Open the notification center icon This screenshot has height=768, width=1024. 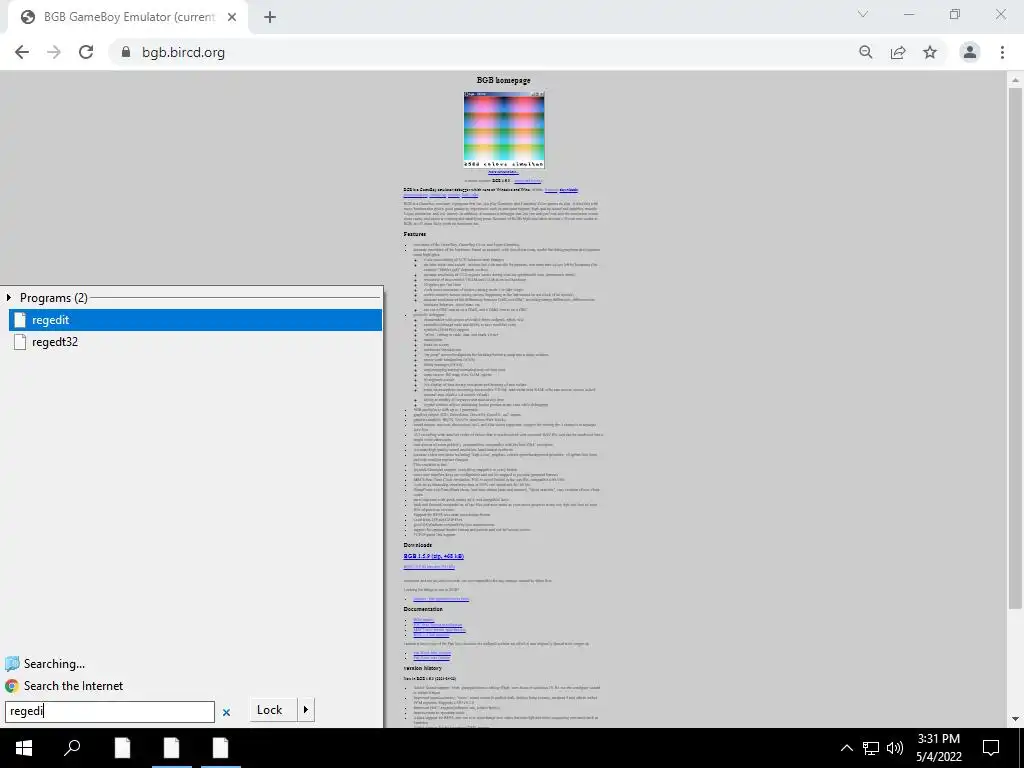(x=991, y=748)
